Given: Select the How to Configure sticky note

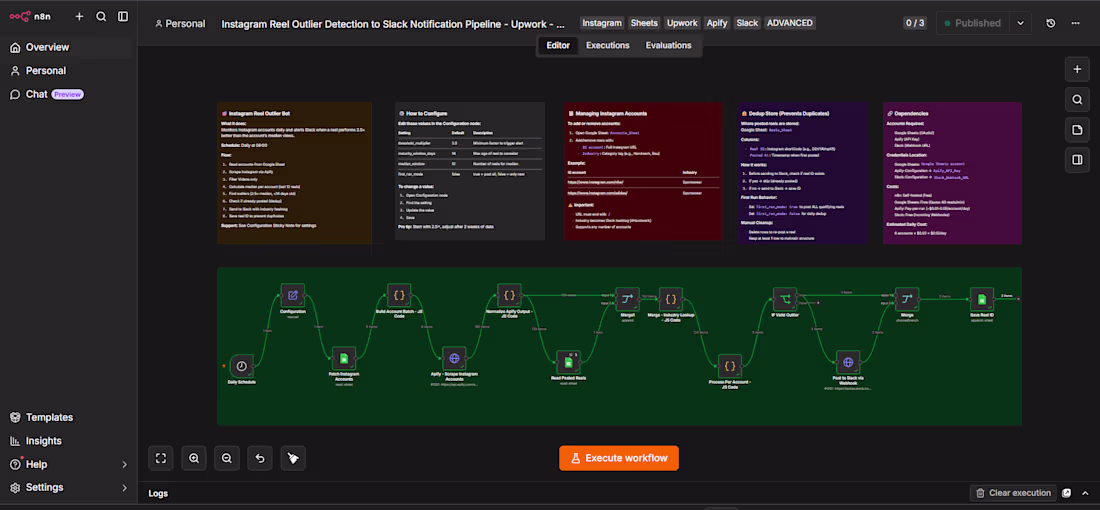Looking at the screenshot, I should pos(470,171).
